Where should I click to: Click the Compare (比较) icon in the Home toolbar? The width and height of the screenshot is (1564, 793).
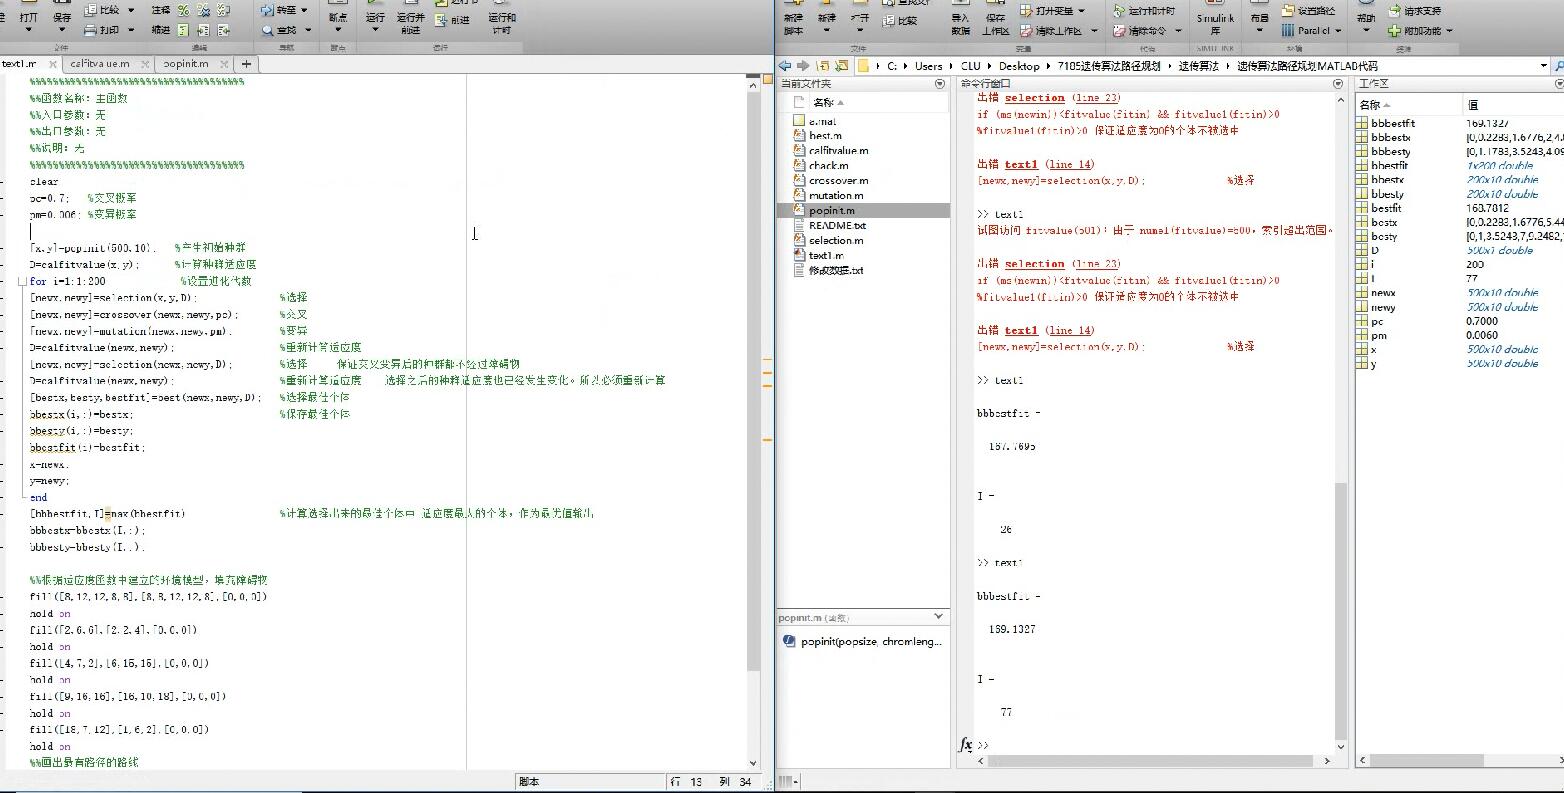point(890,20)
